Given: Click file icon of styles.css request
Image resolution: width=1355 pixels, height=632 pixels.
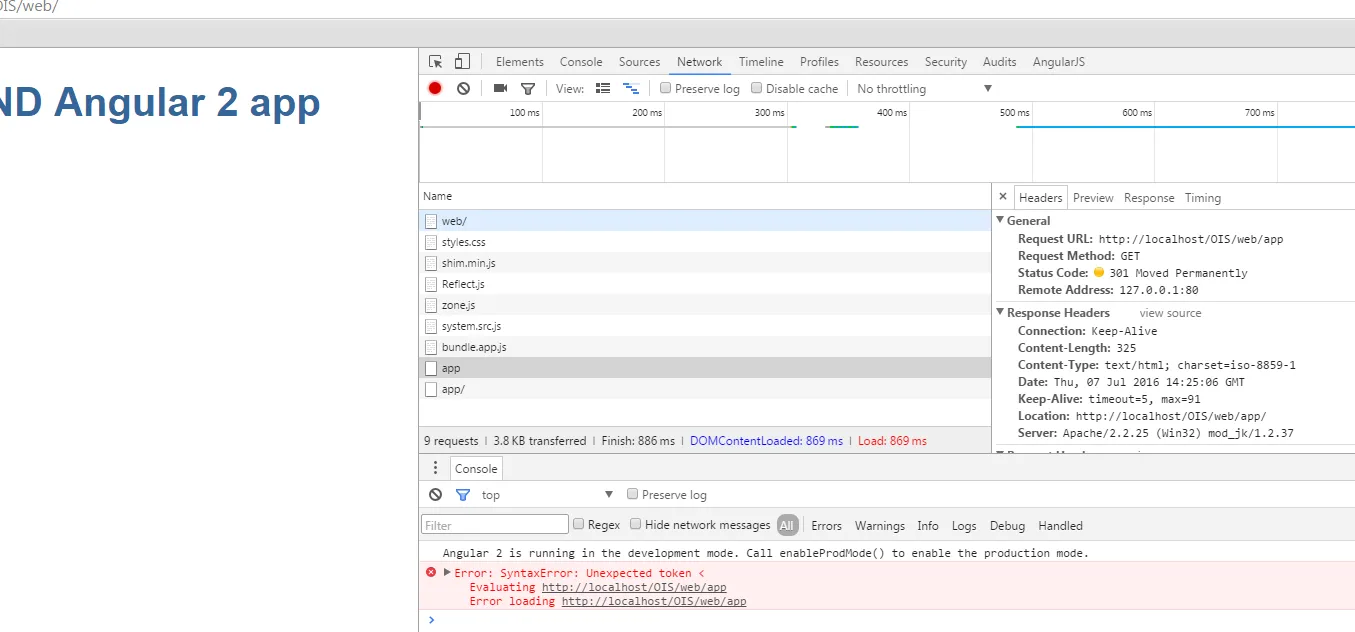Looking at the screenshot, I should click(x=431, y=242).
